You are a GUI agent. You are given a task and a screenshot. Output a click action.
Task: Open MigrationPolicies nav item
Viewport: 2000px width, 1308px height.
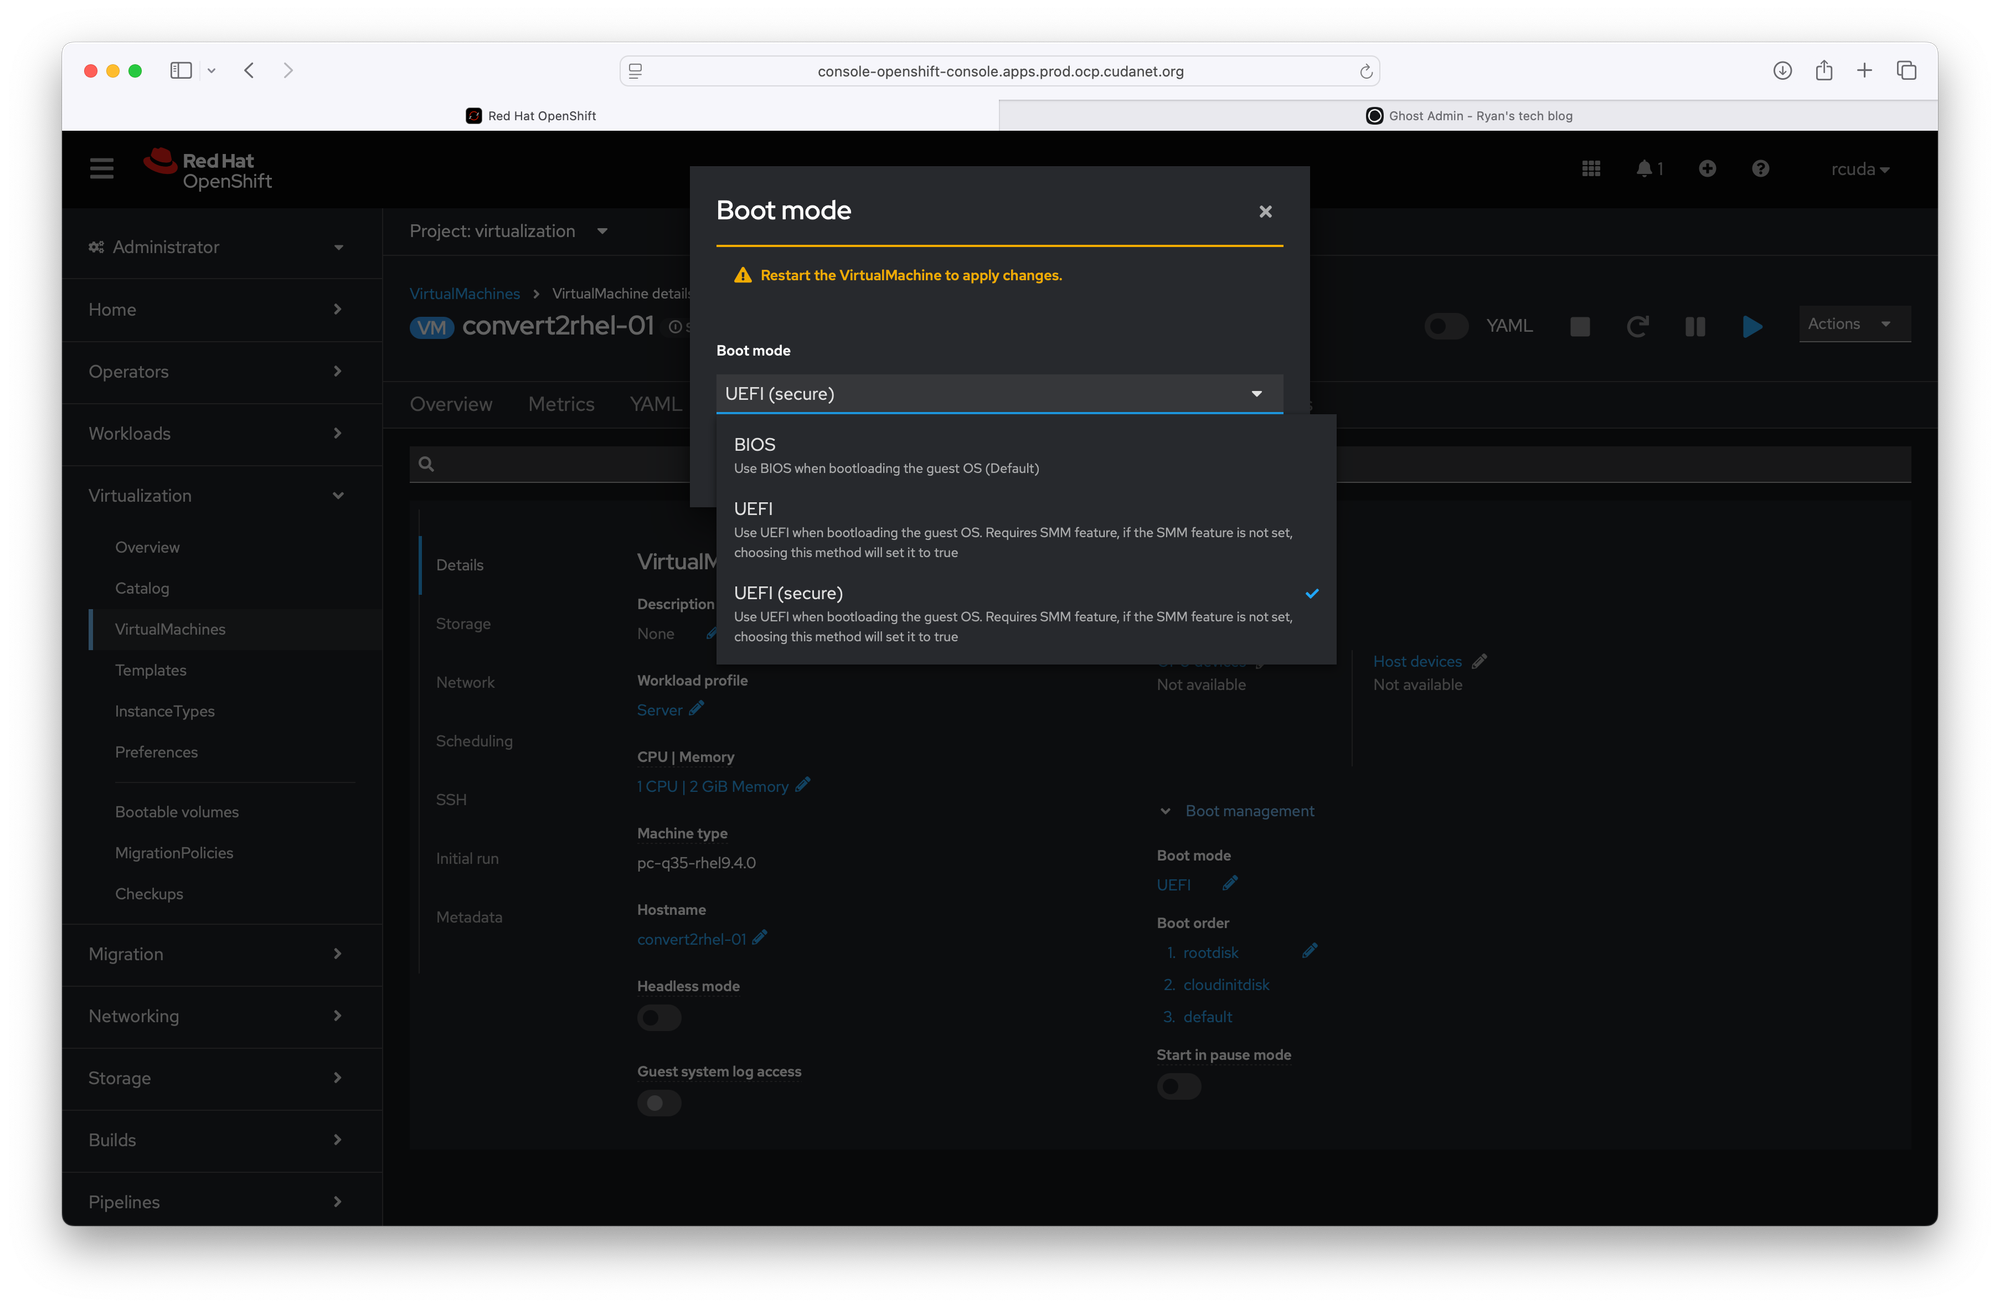pyautogui.click(x=174, y=853)
